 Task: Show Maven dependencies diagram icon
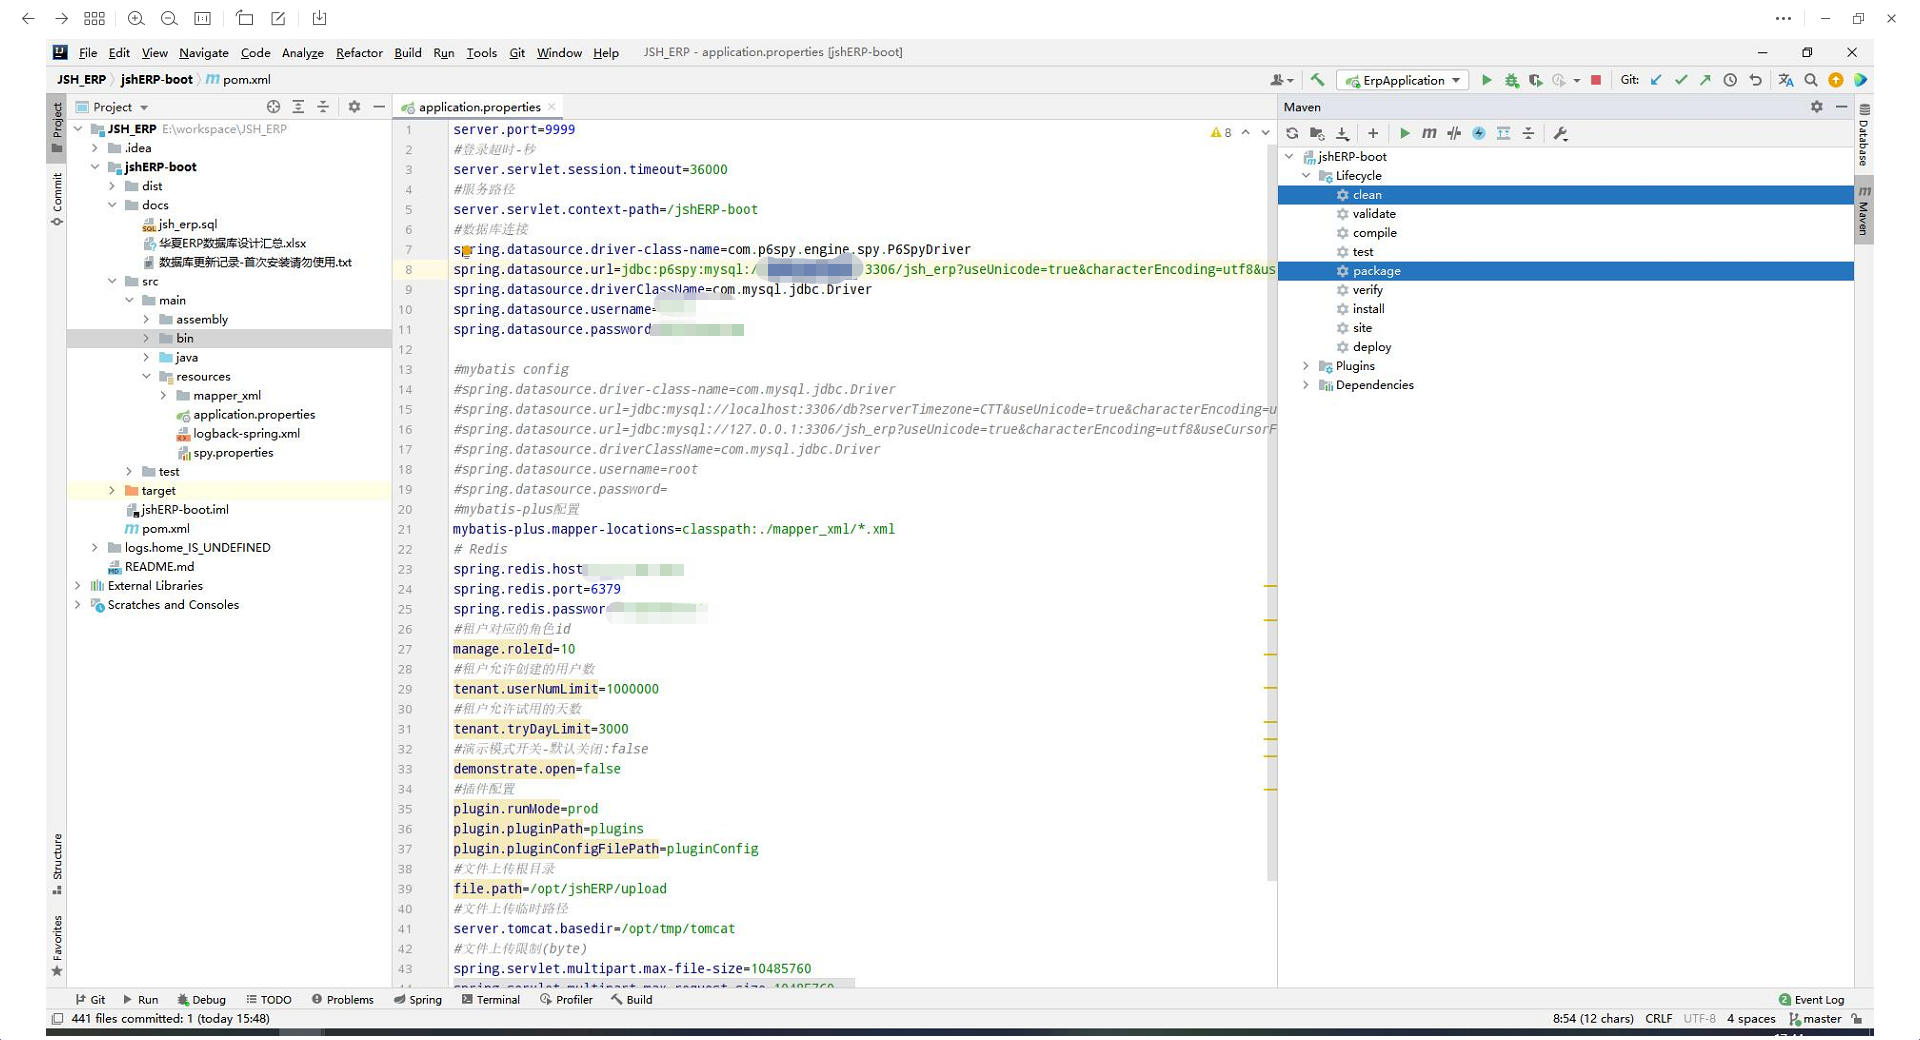tap(1503, 133)
